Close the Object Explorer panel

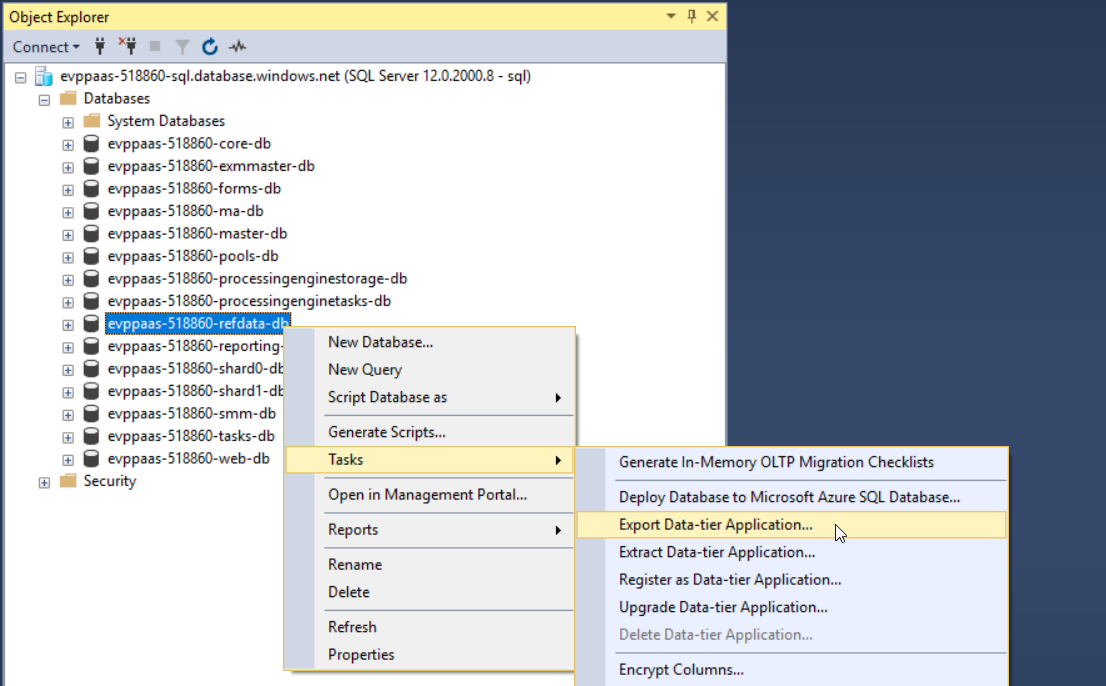[x=712, y=16]
